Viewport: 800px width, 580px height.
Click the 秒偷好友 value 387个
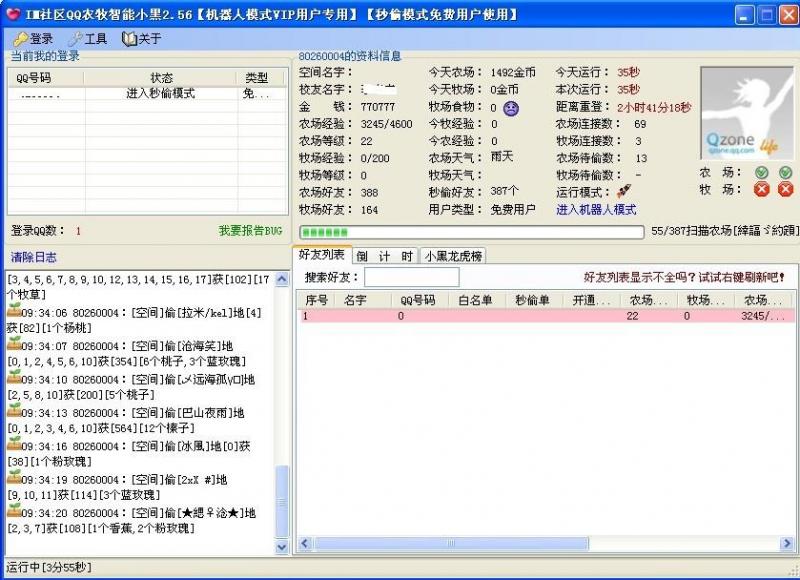[504, 191]
